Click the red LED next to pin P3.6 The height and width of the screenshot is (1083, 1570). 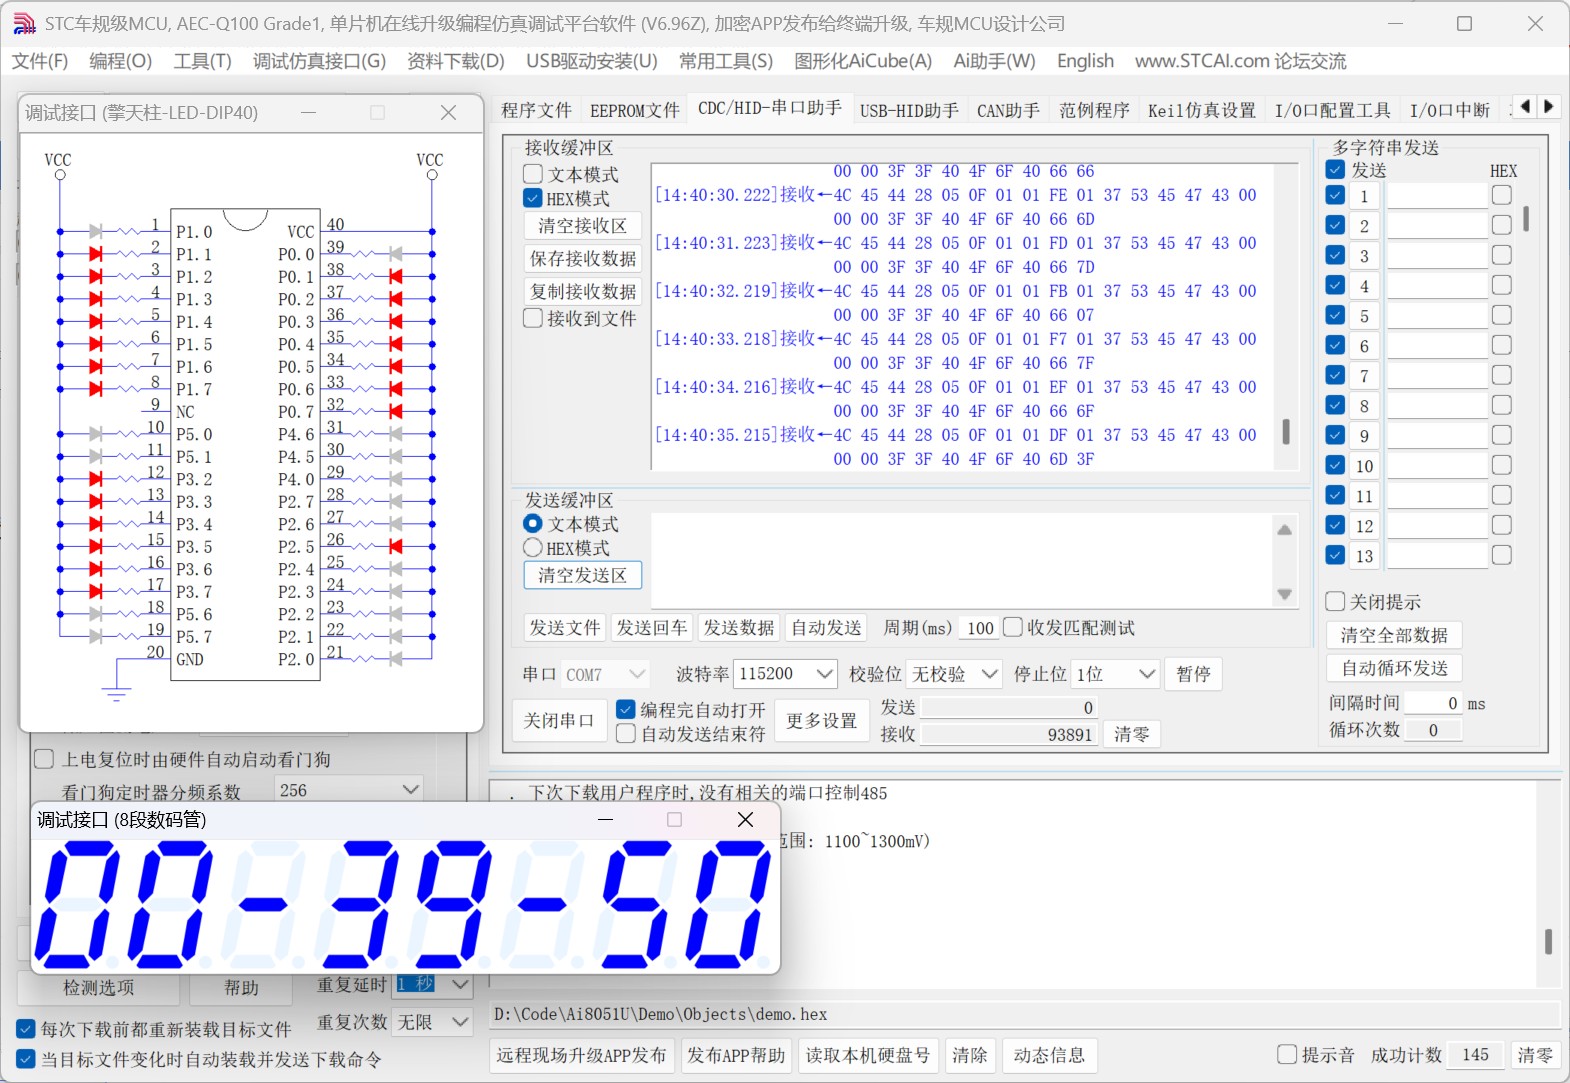click(x=96, y=569)
